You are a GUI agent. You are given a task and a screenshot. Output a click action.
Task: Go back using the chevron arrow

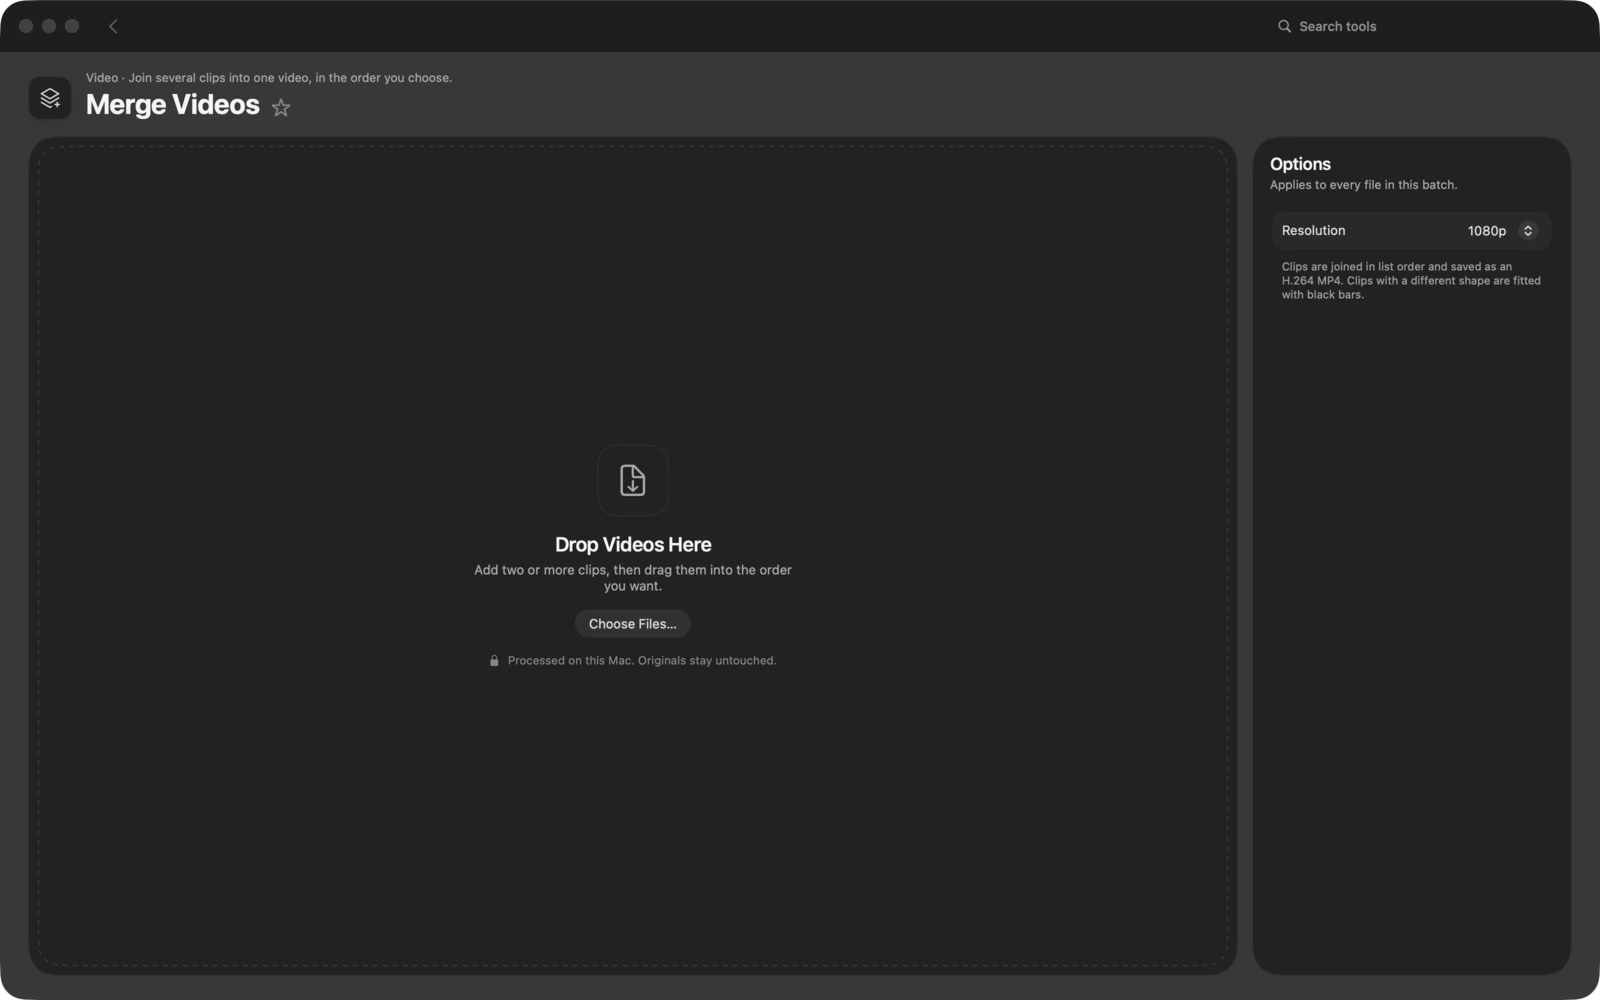[x=113, y=27]
